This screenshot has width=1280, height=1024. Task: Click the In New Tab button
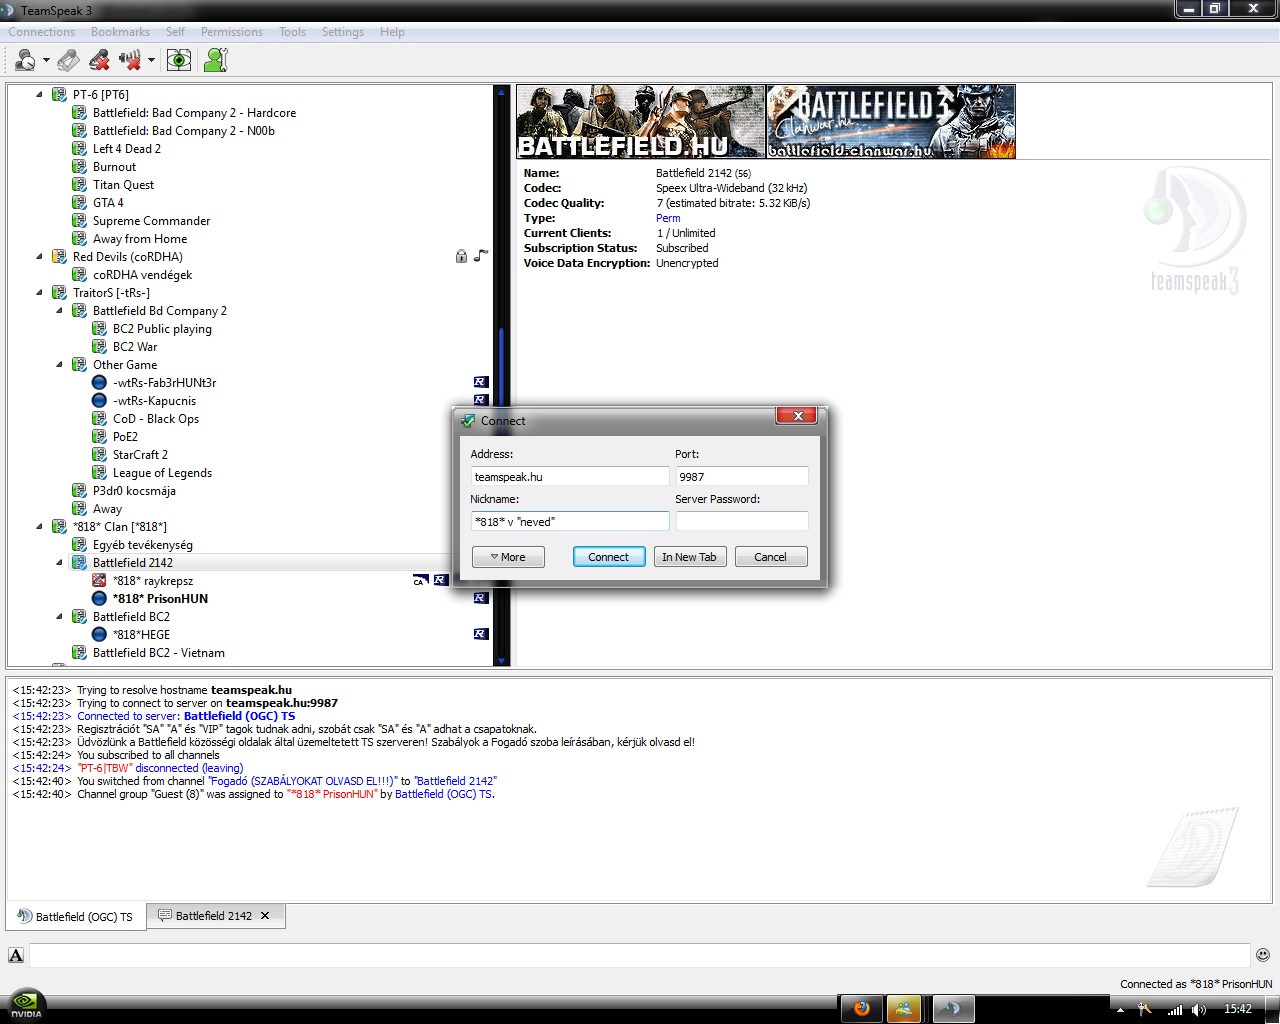pos(689,557)
